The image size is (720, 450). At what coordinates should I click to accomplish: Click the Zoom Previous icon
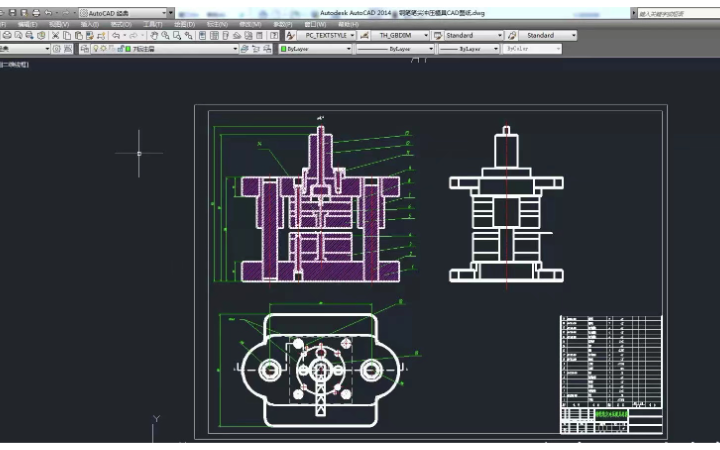pyautogui.click(x=188, y=35)
